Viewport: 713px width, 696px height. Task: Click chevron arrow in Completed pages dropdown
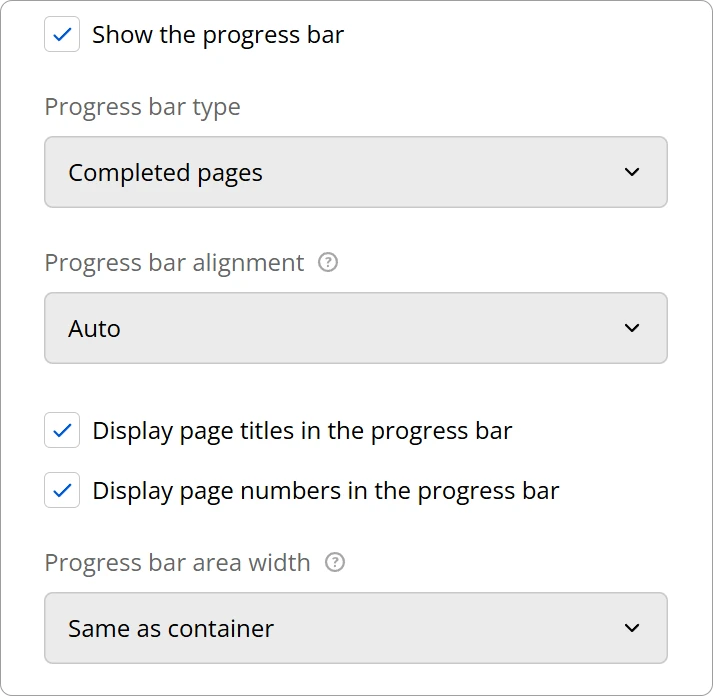631,172
